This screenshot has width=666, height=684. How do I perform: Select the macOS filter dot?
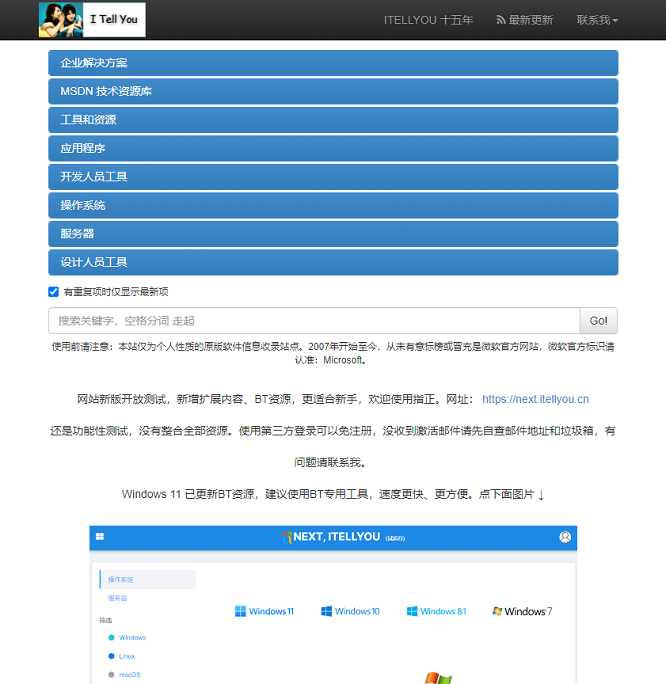pos(111,674)
